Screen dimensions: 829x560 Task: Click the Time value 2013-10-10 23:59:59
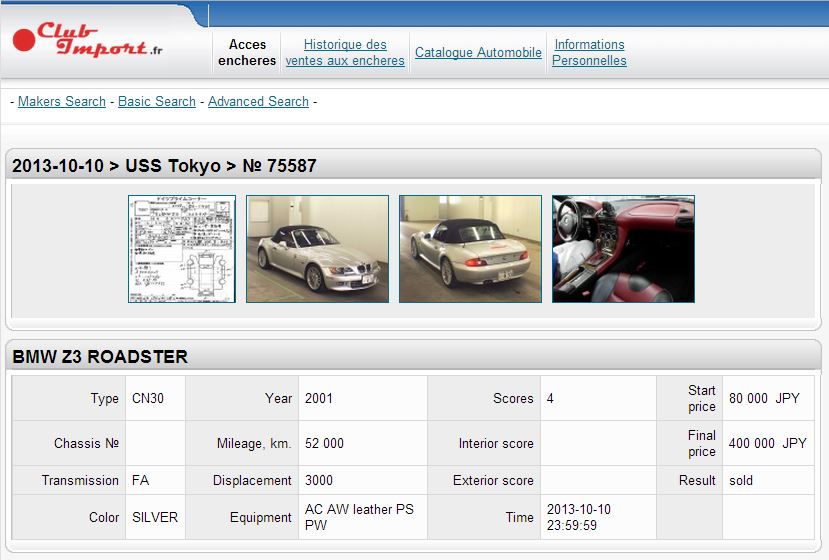(579, 517)
